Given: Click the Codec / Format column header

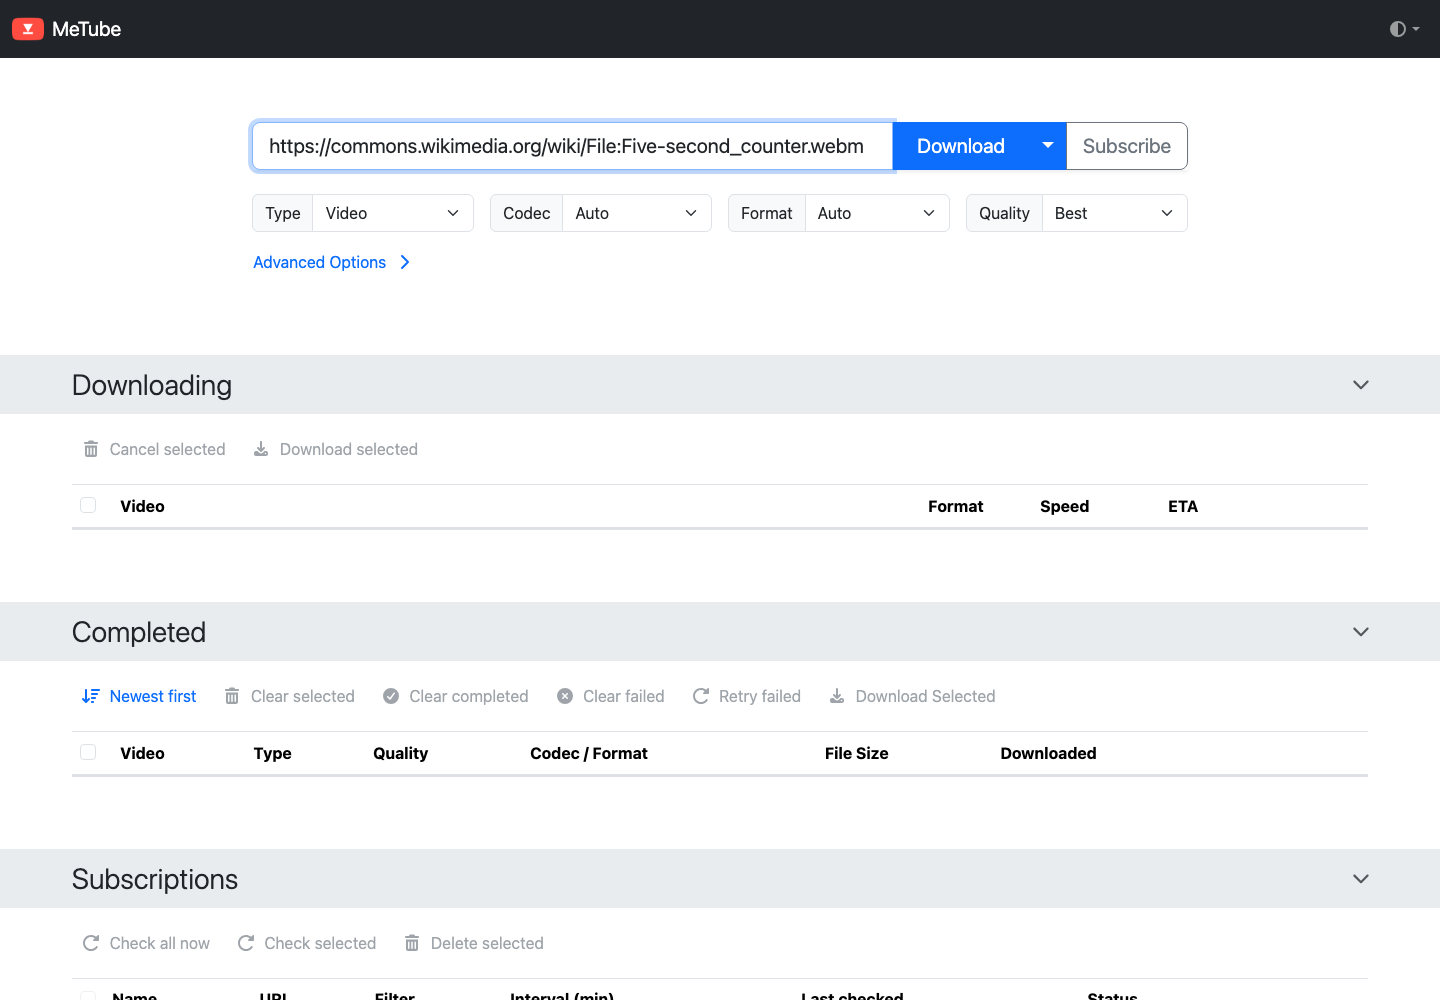Looking at the screenshot, I should tap(589, 753).
